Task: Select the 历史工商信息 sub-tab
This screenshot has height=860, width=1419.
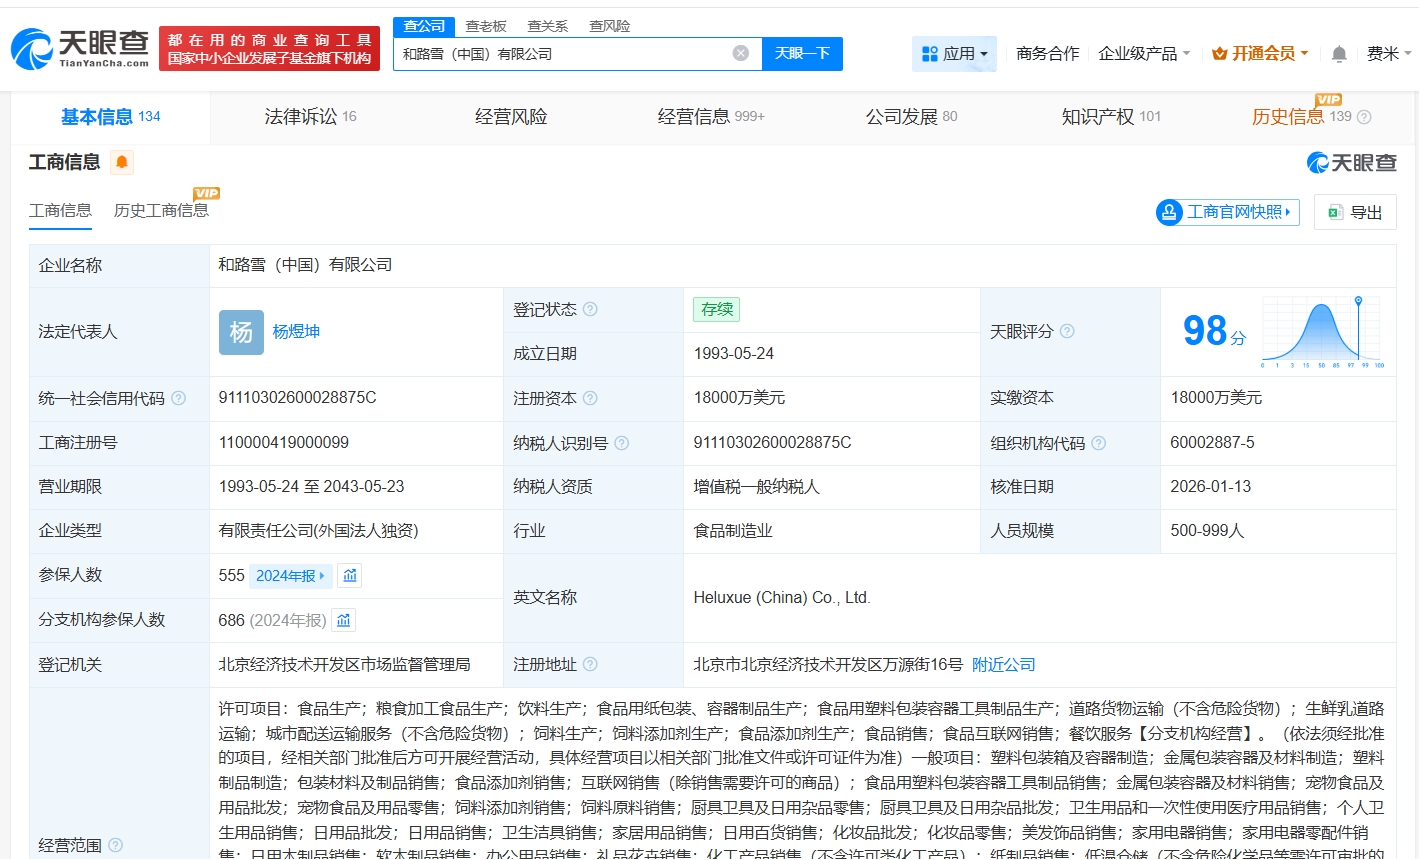Action: tap(161, 210)
